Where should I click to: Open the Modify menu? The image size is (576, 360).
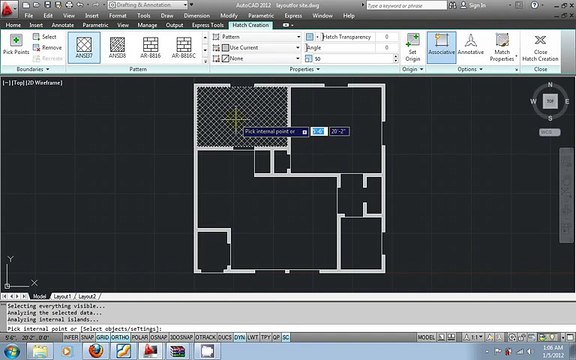(x=229, y=16)
